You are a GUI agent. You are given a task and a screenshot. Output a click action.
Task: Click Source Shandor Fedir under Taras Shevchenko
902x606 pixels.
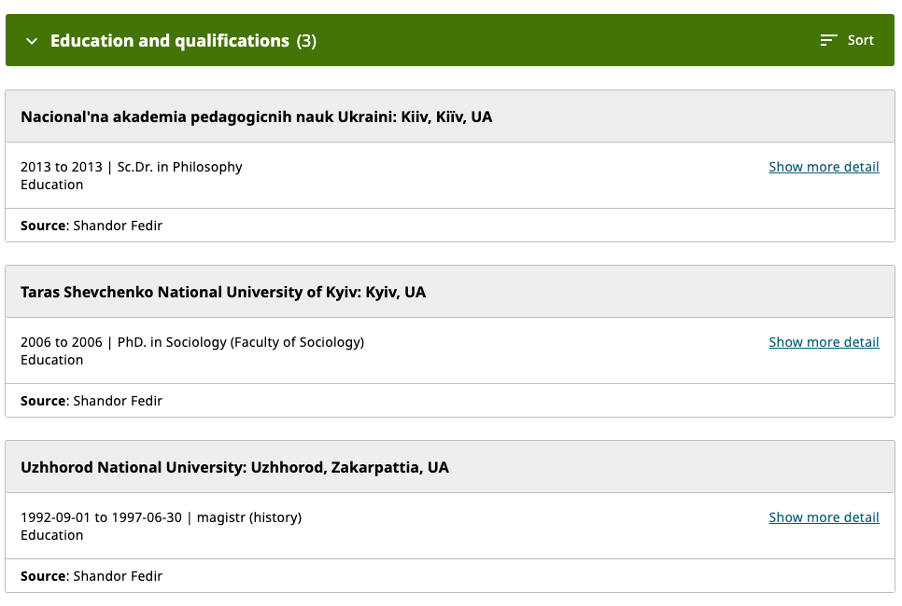pyautogui.click(x=91, y=401)
